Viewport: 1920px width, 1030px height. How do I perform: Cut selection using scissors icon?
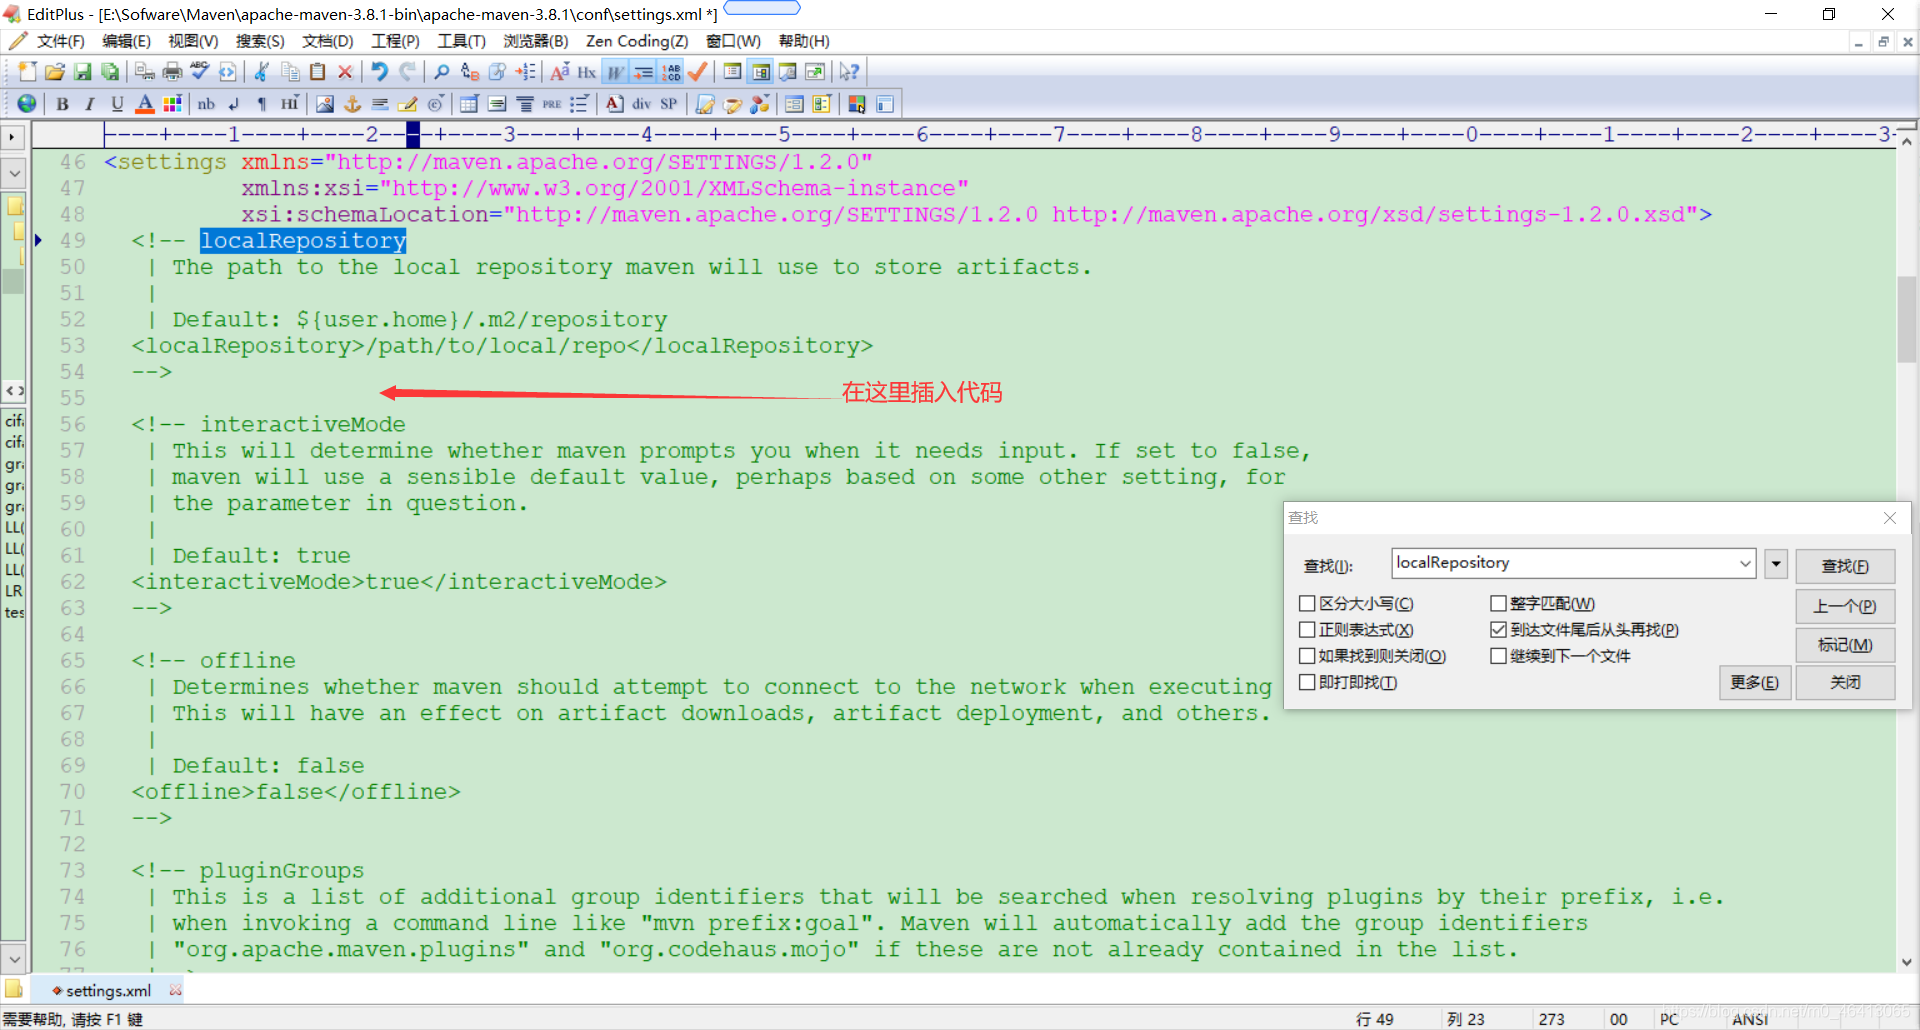click(x=262, y=72)
